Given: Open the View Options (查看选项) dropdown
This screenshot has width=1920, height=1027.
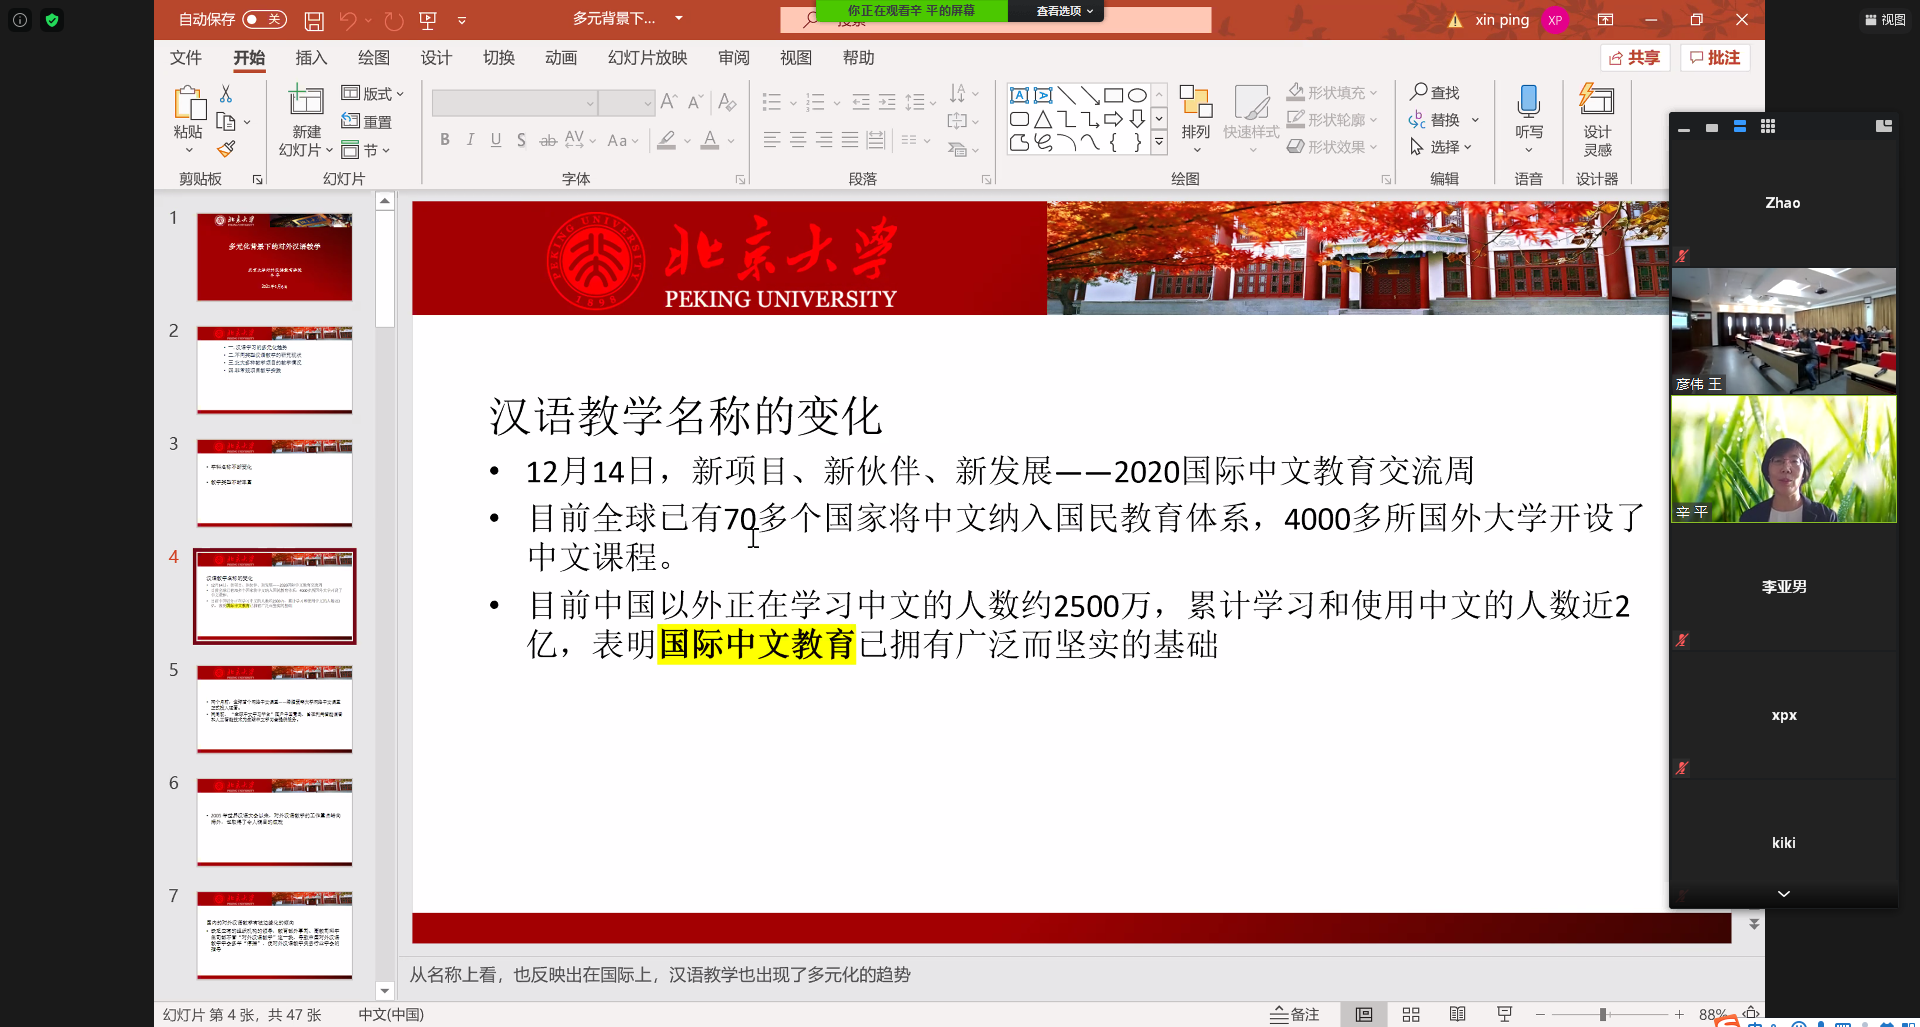Looking at the screenshot, I should tap(1064, 11).
